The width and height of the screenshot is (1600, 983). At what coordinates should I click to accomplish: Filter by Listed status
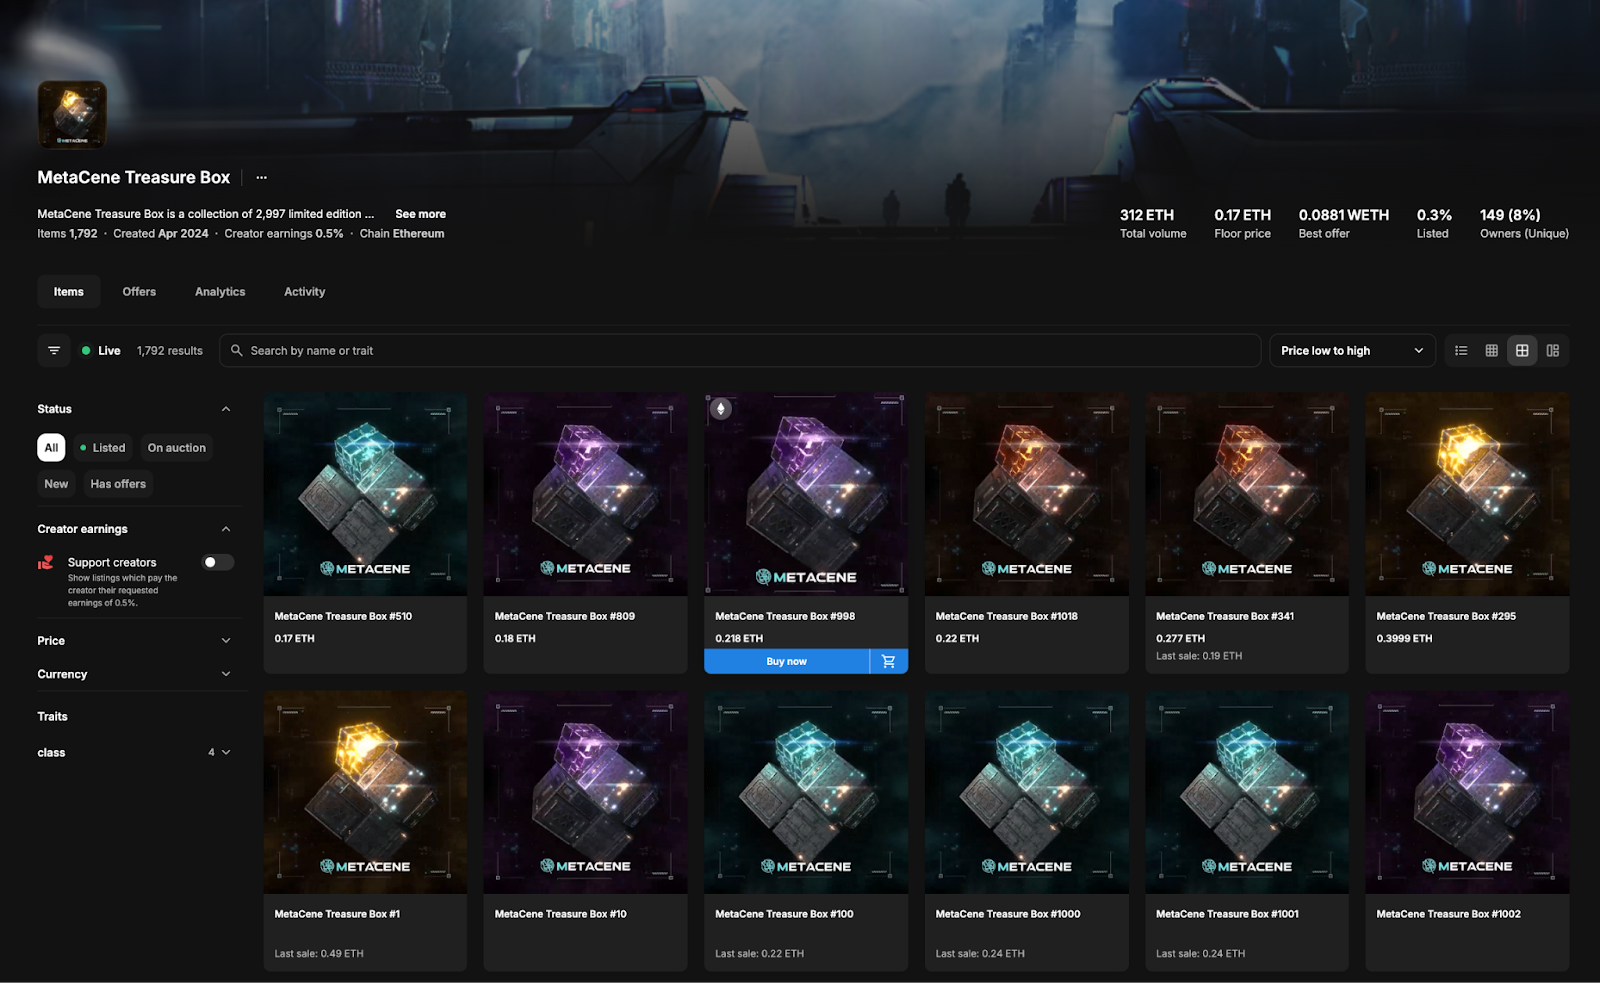tap(103, 448)
